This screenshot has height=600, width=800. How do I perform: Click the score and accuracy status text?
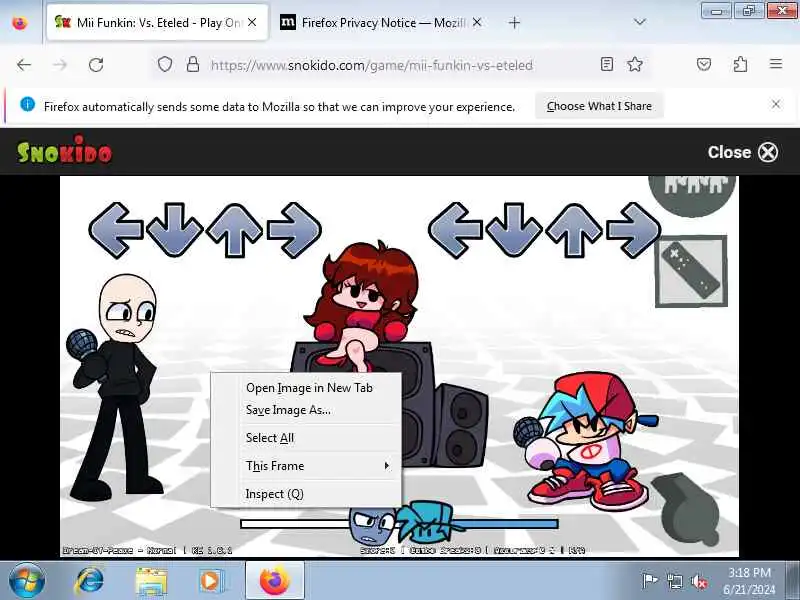pos(472,551)
